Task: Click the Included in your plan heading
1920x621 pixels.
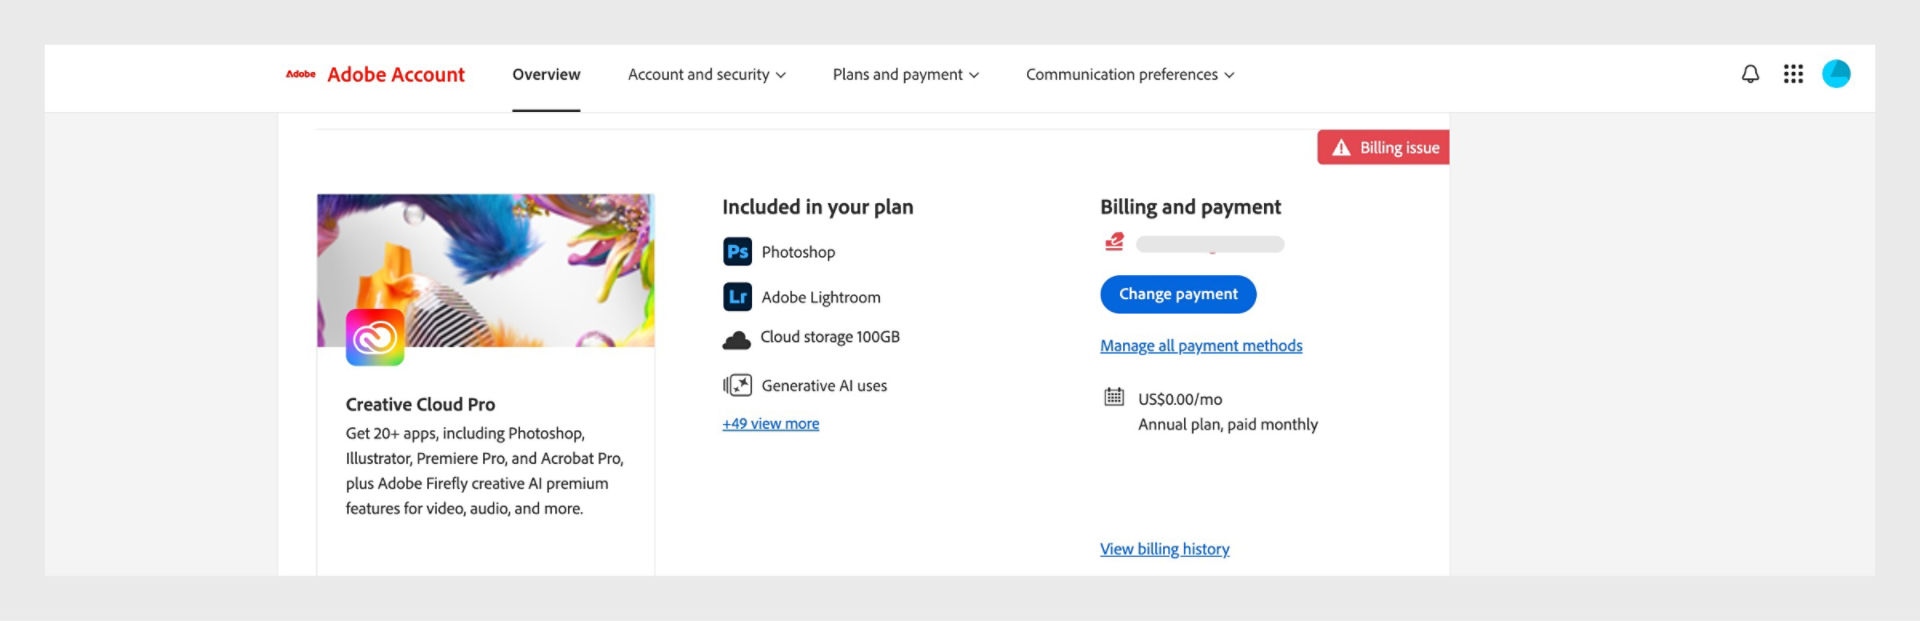Action: (818, 207)
